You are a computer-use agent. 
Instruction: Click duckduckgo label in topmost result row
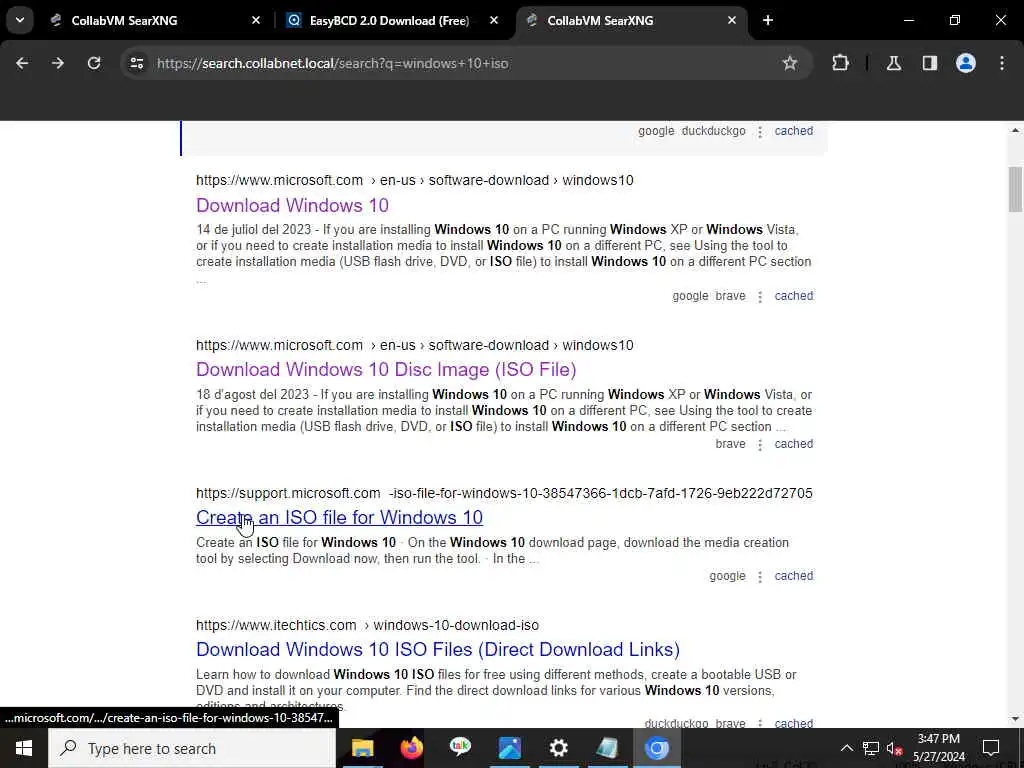[x=713, y=131]
